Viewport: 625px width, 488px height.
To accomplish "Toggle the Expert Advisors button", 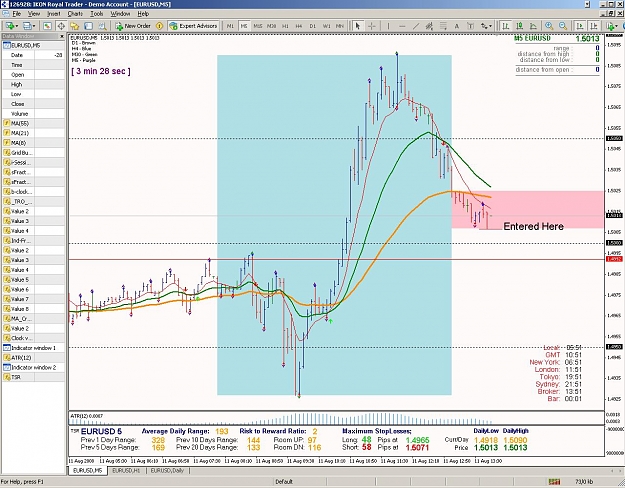I will (x=194, y=26).
